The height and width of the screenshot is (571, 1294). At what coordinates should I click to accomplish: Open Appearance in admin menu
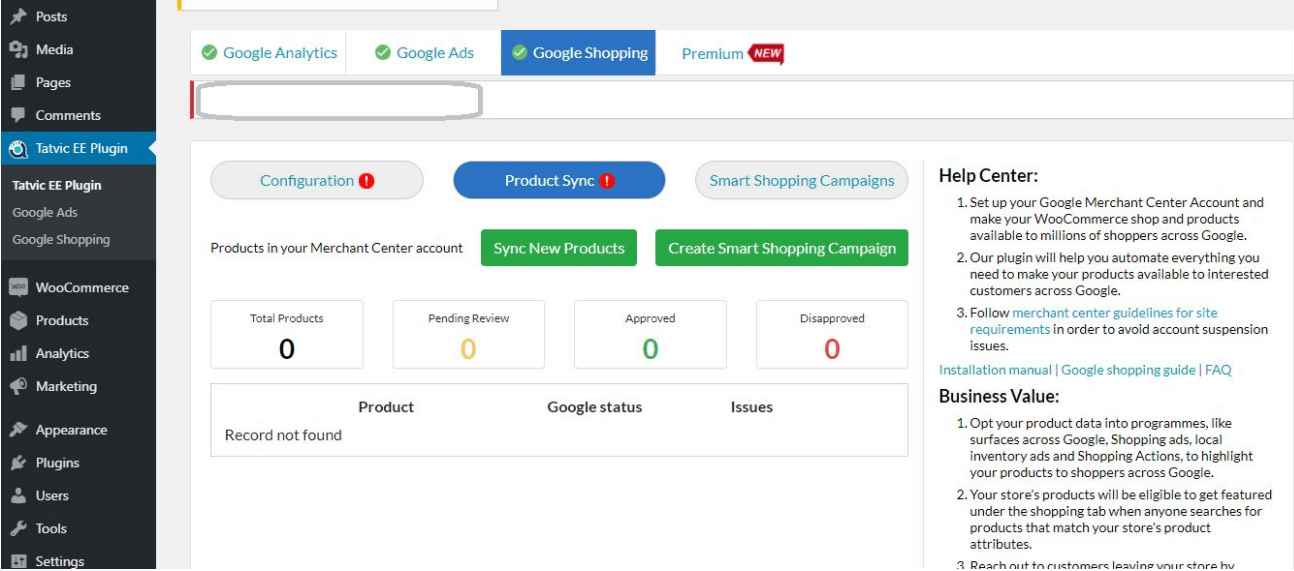pyautogui.click(x=78, y=430)
